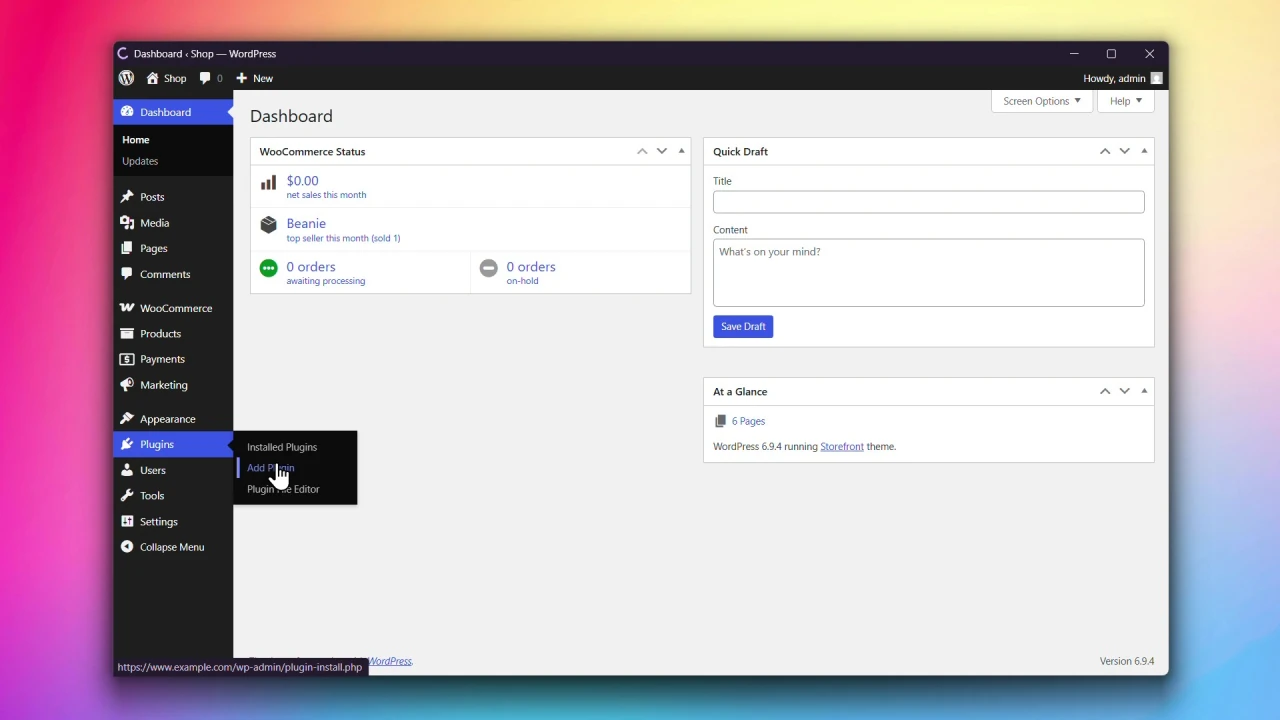Move Quick Draft widget up

1105,151
